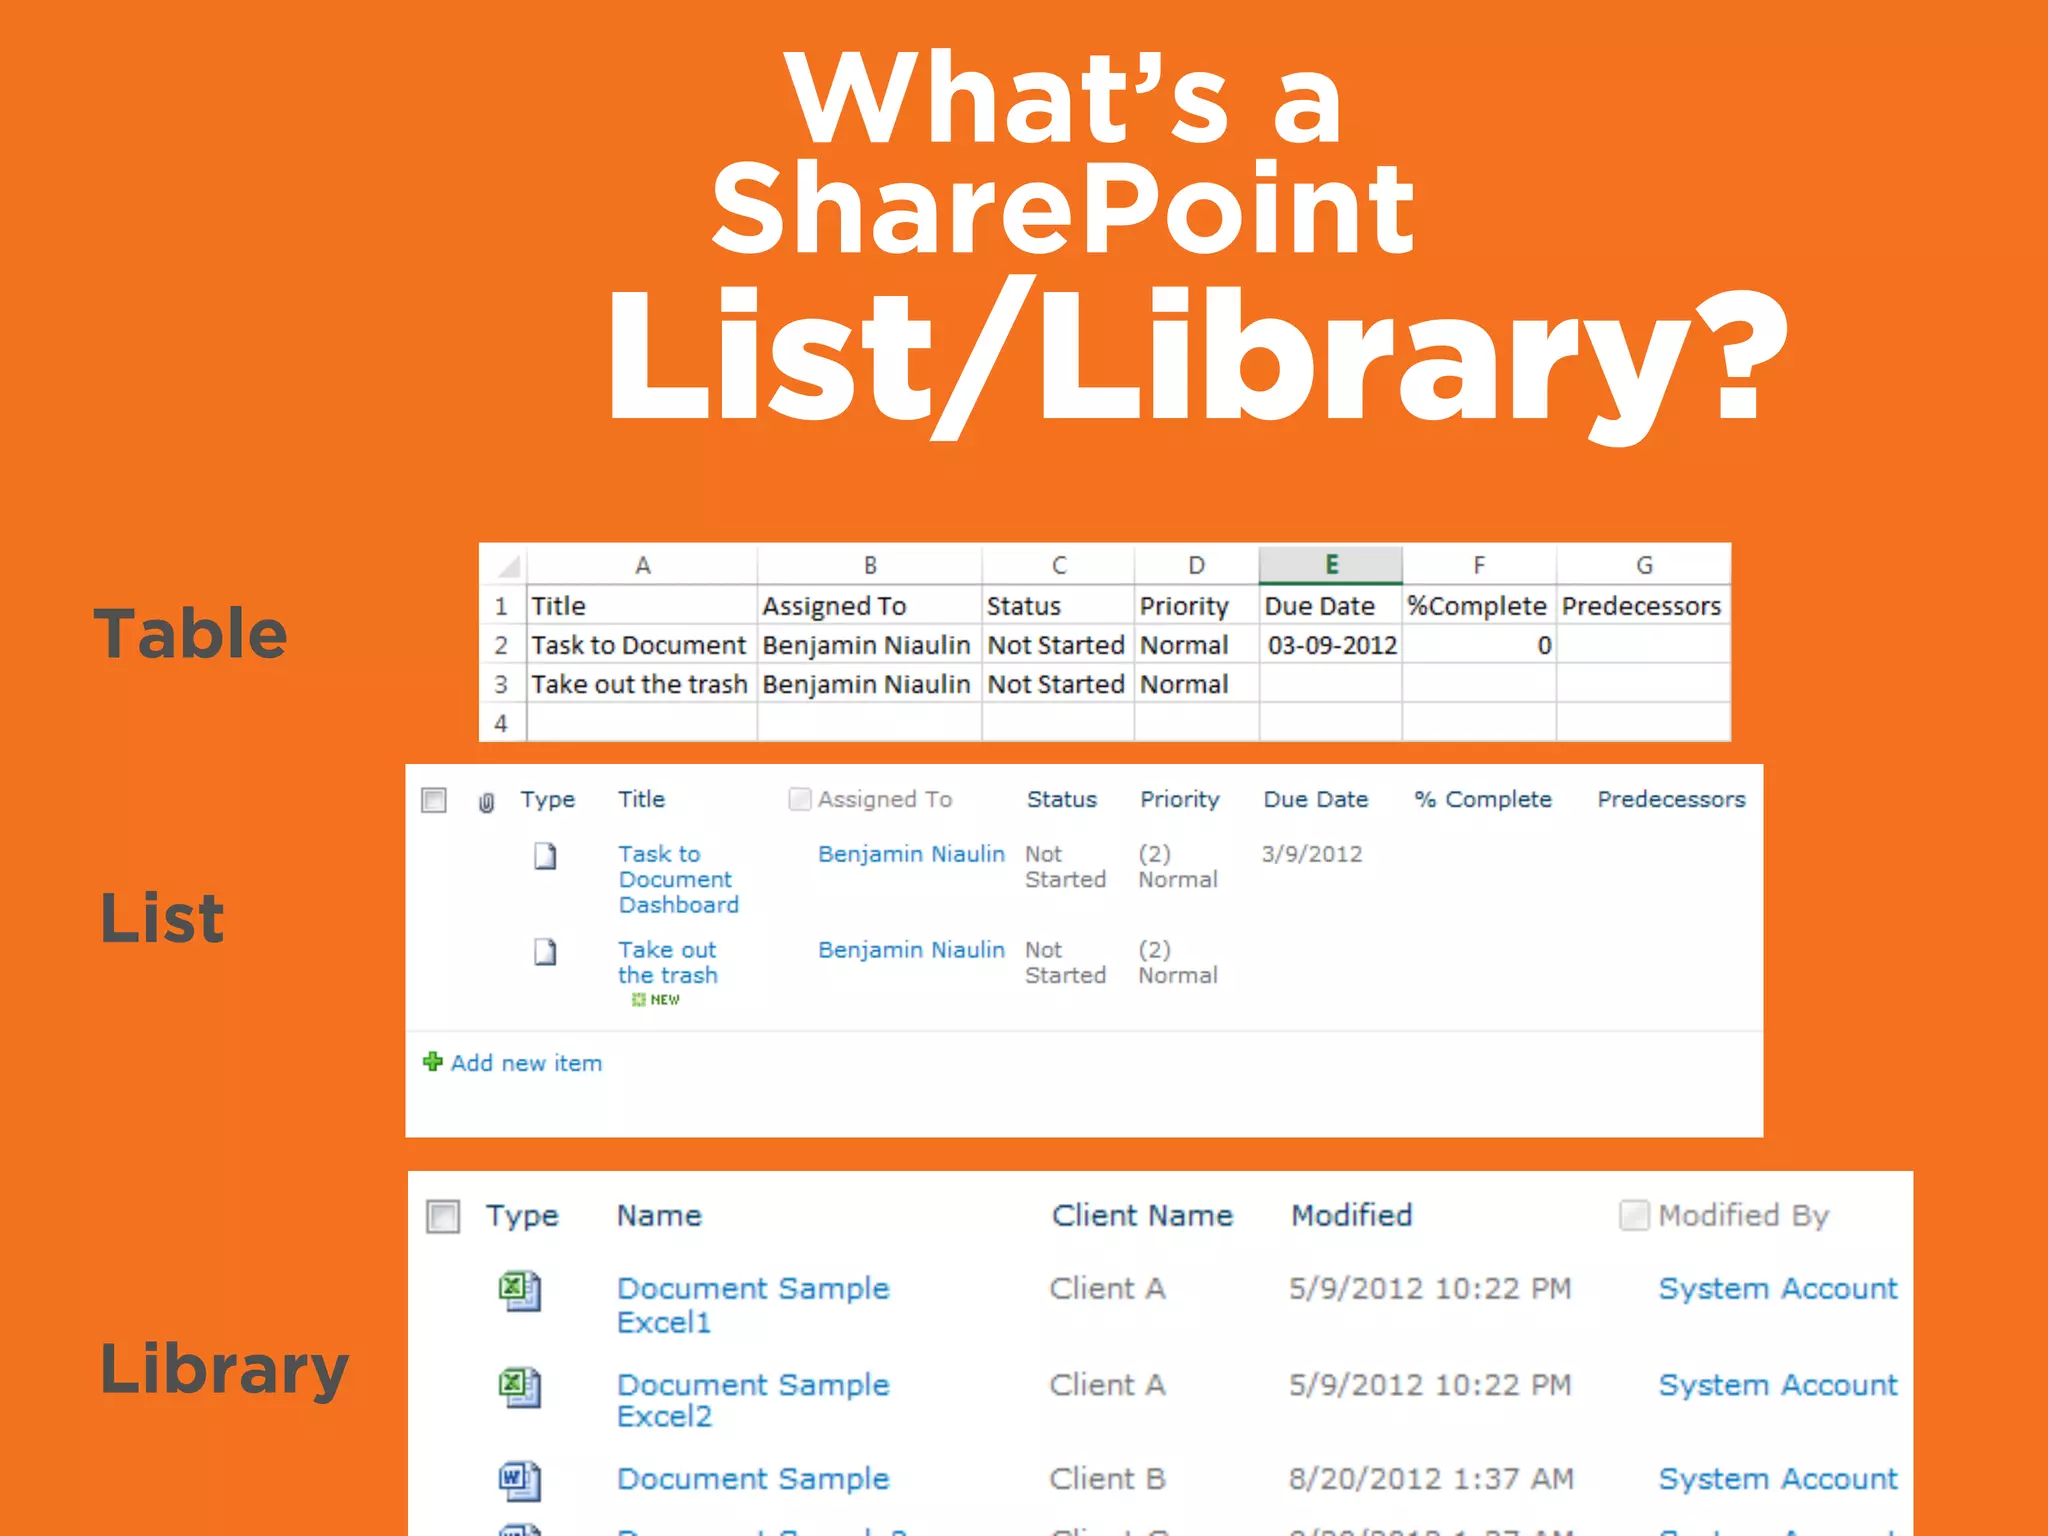Viewport: 2048px width, 1536px height.
Task: Open Benjamin Niaulin link in first task row
Action: click(x=911, y=854)
